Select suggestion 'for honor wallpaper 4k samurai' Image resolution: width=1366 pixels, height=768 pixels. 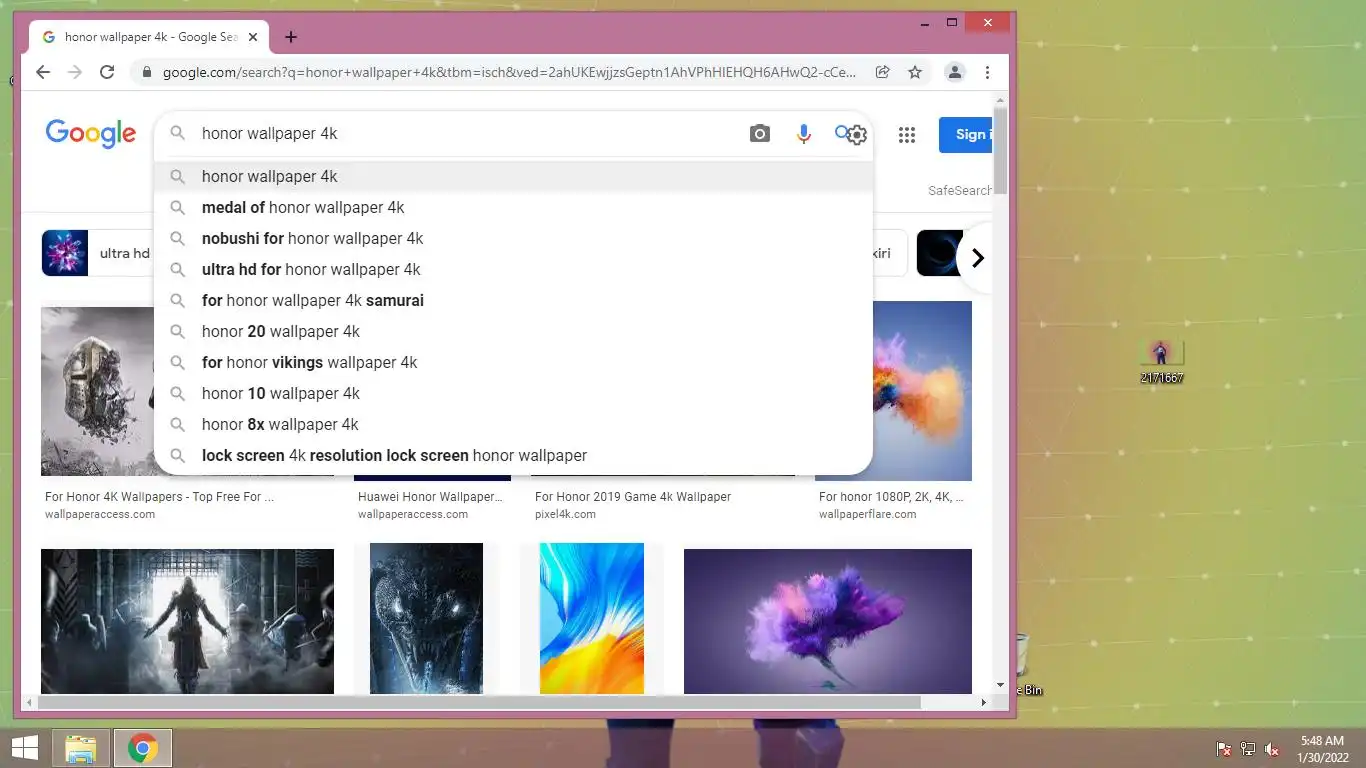(x=513, y=300)
